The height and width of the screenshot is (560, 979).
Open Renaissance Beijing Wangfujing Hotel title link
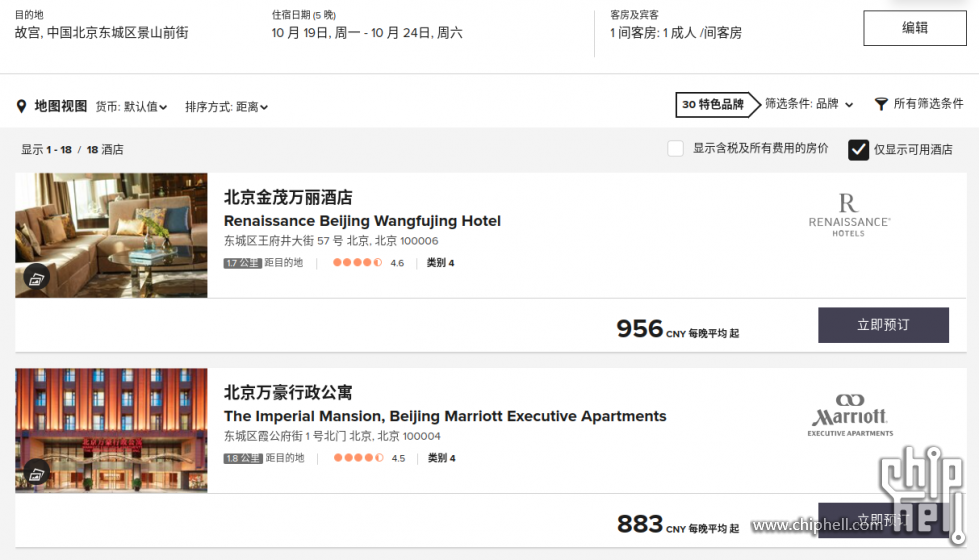pyautogui.click(x=362, y=221)
